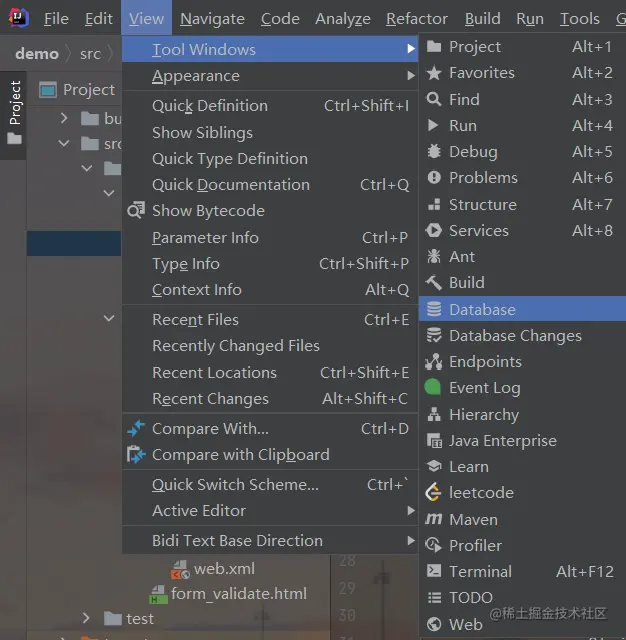
Task: Select Recent Files menu item
Action: [x=270, y=320]
